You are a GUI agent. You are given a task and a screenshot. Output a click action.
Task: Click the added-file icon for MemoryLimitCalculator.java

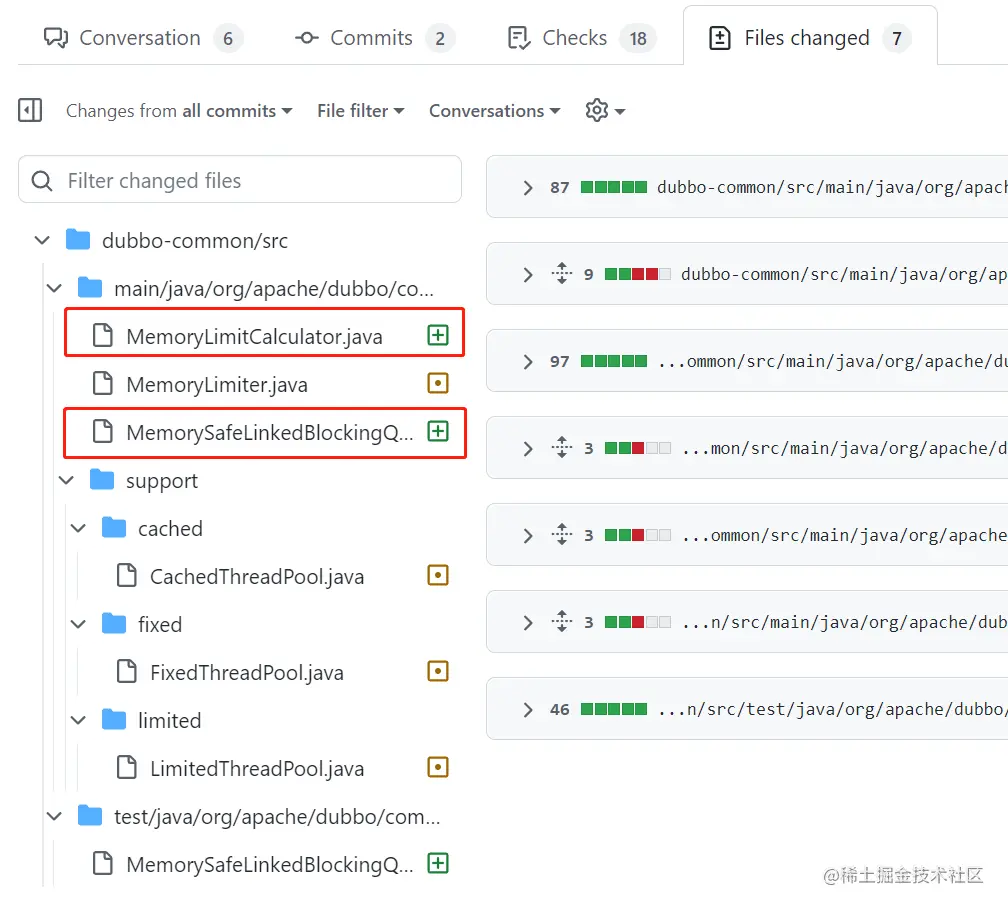click(438, 335)
